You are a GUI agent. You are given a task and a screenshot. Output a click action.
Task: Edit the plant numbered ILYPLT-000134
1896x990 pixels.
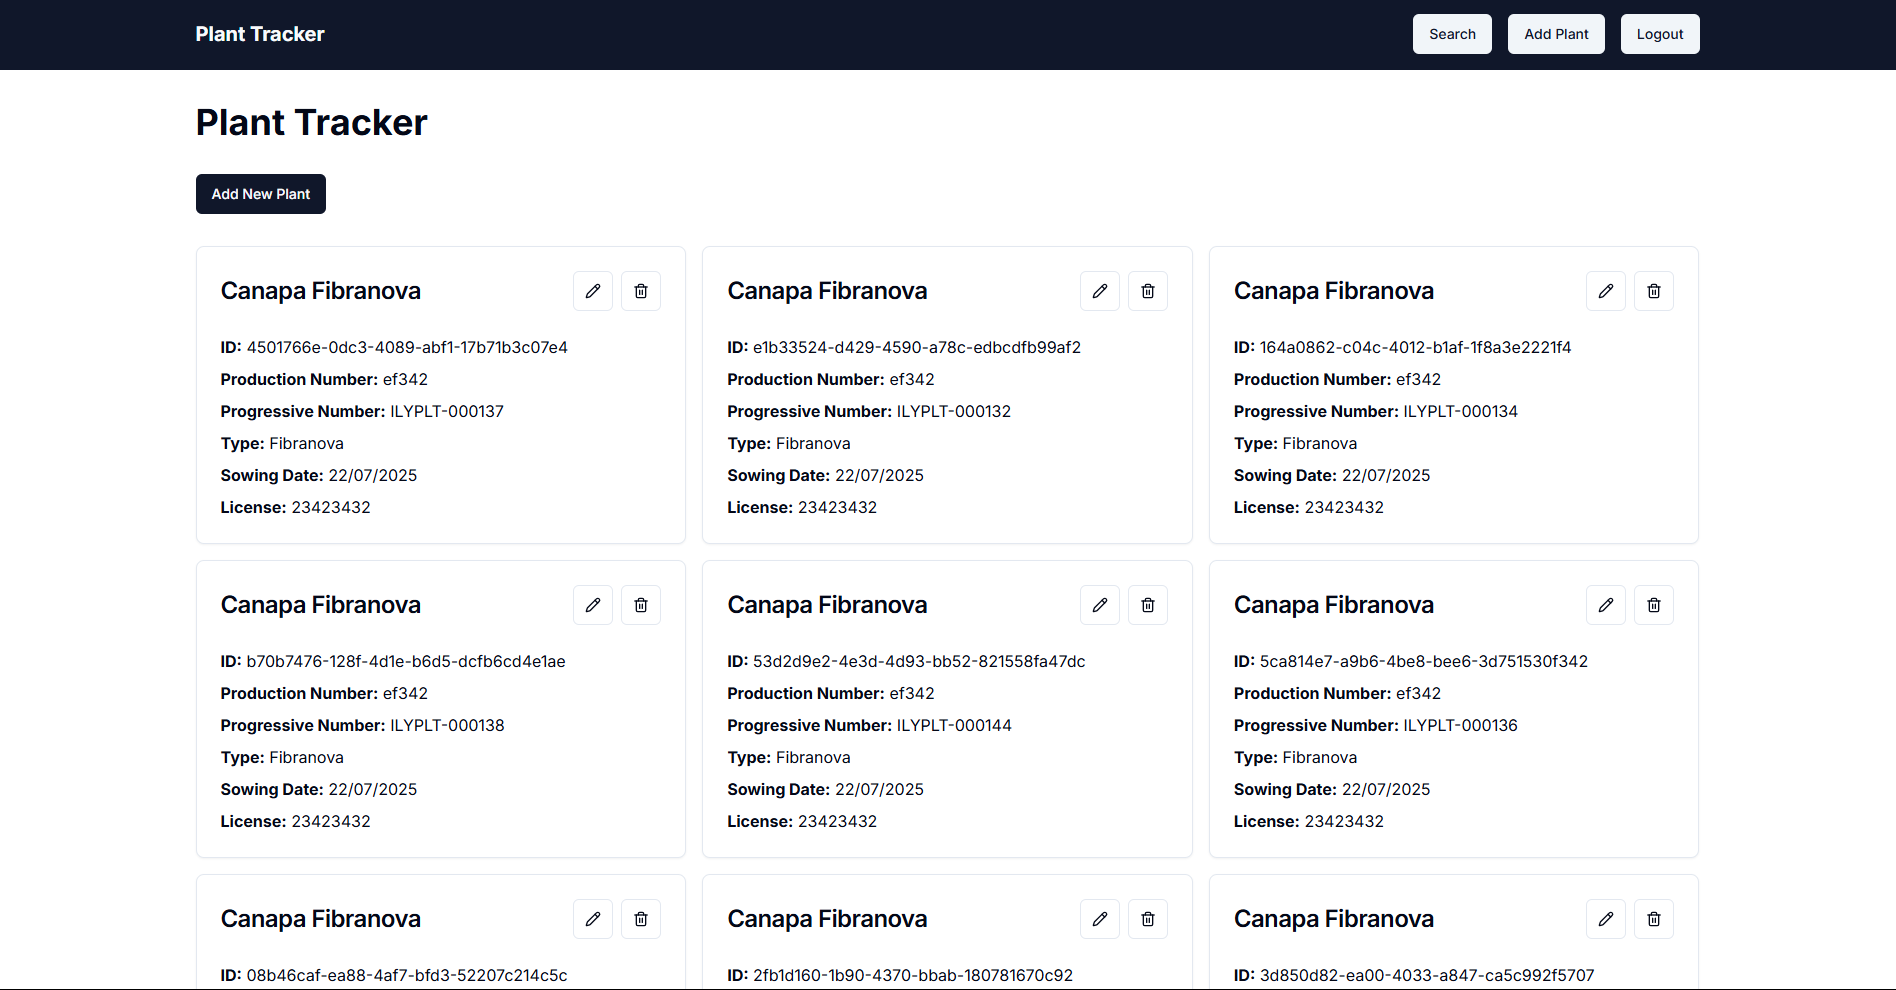tap(1606, 291)
